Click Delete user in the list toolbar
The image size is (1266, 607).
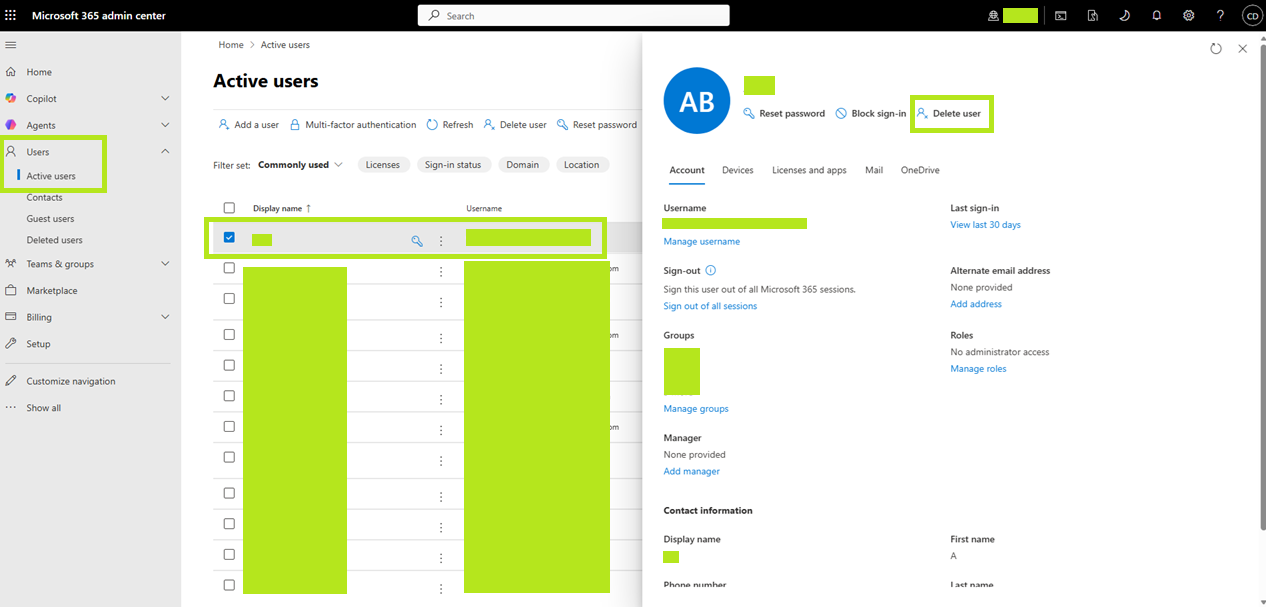pyautogui.click(x=515, y=125)
